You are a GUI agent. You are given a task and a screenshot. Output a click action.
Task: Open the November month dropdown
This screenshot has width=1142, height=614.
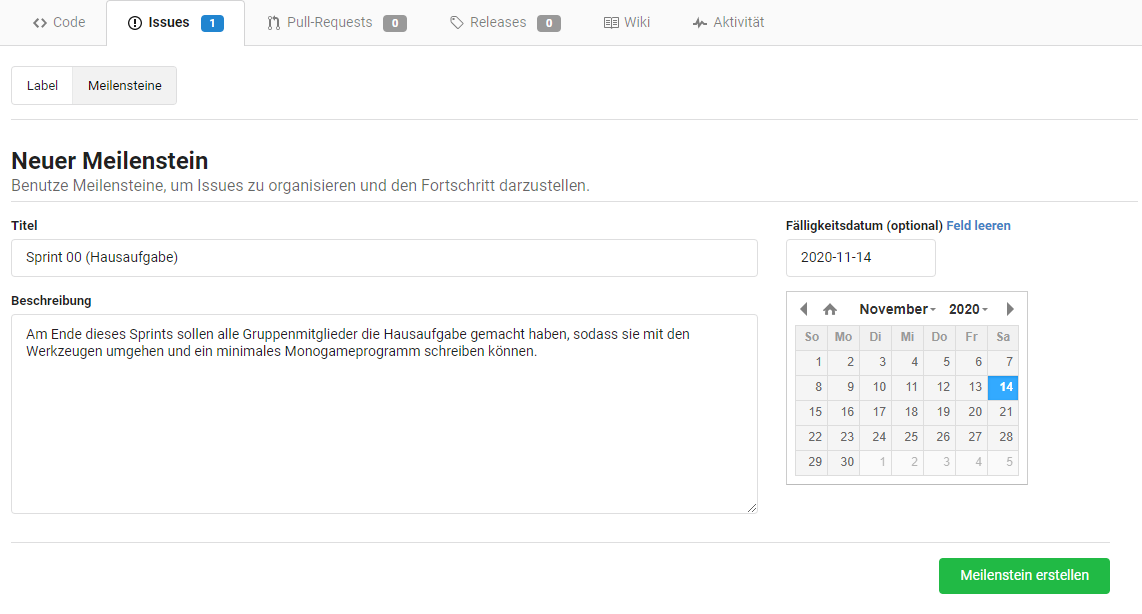(897, 309)
